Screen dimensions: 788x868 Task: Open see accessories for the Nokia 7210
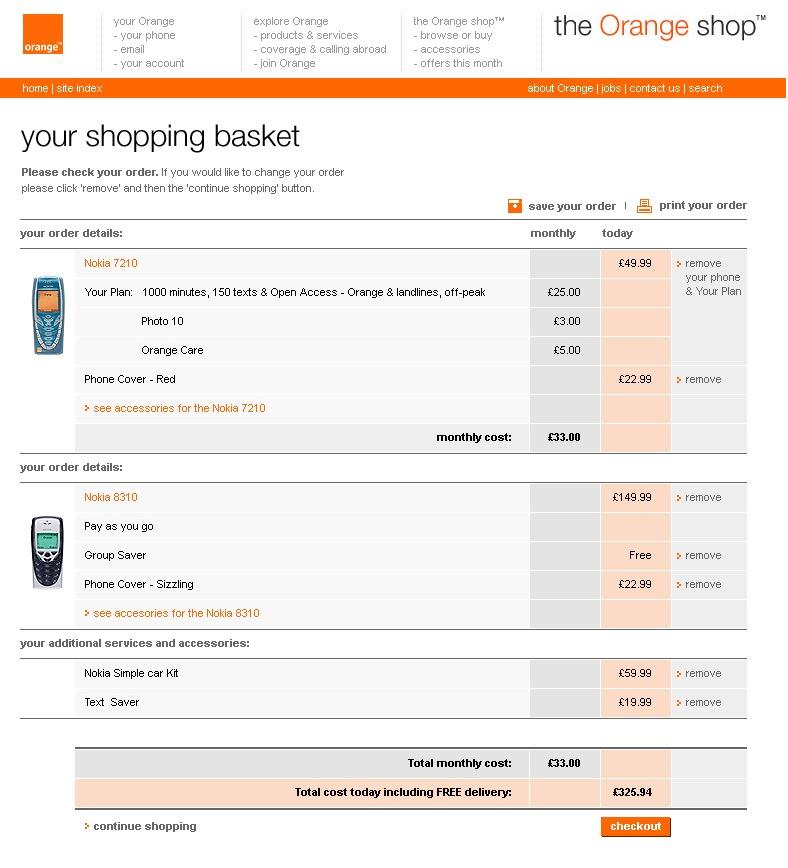coord(179,409)
